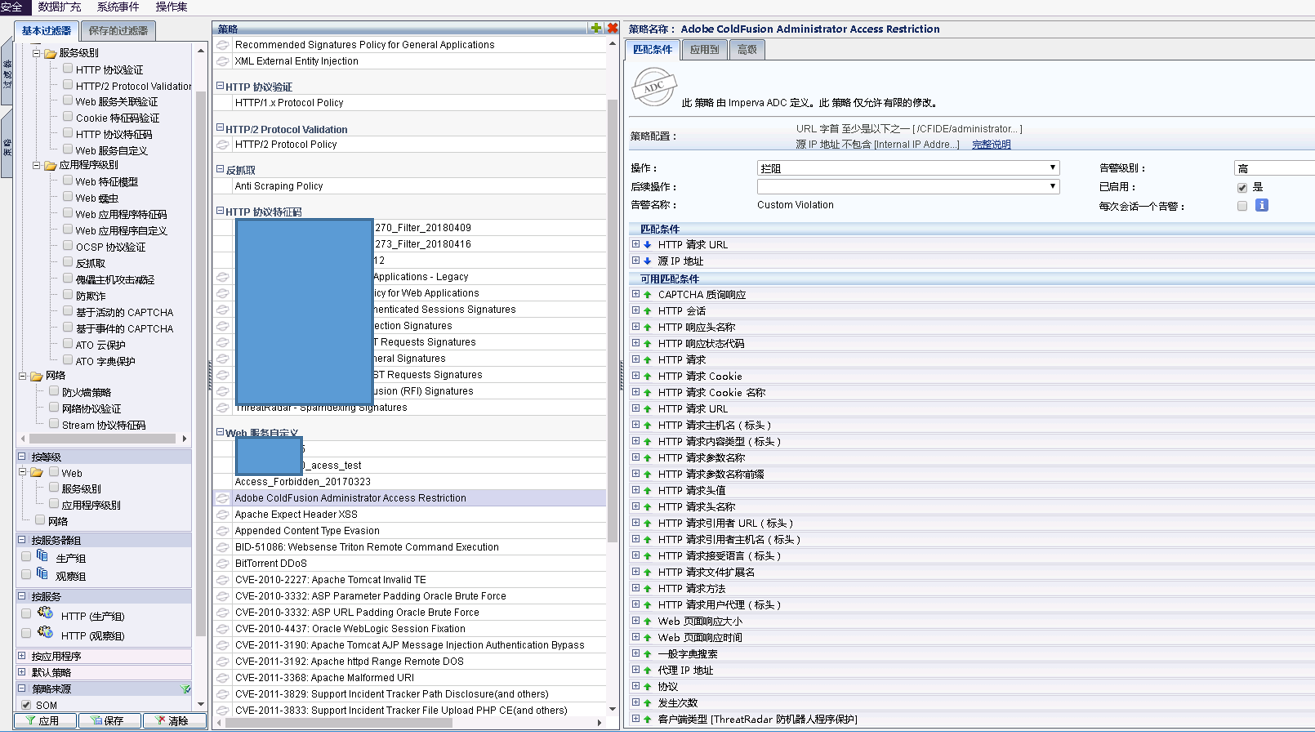1315x732 pixels.
Task: Click the green up arrow for 发生次数
Action: pyautogui.click(x=648, y=703)
